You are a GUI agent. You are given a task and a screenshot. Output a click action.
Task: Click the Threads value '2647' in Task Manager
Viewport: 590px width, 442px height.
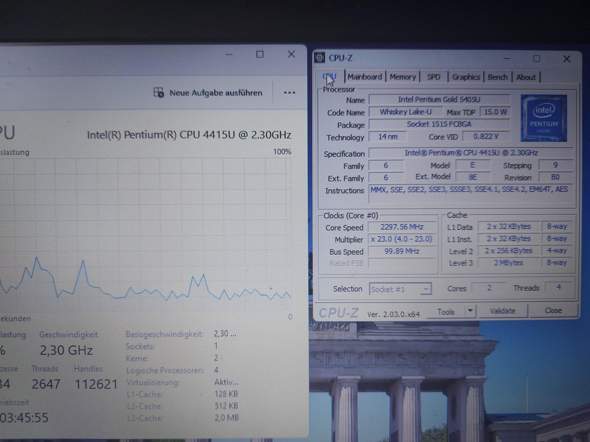point(46,384)
